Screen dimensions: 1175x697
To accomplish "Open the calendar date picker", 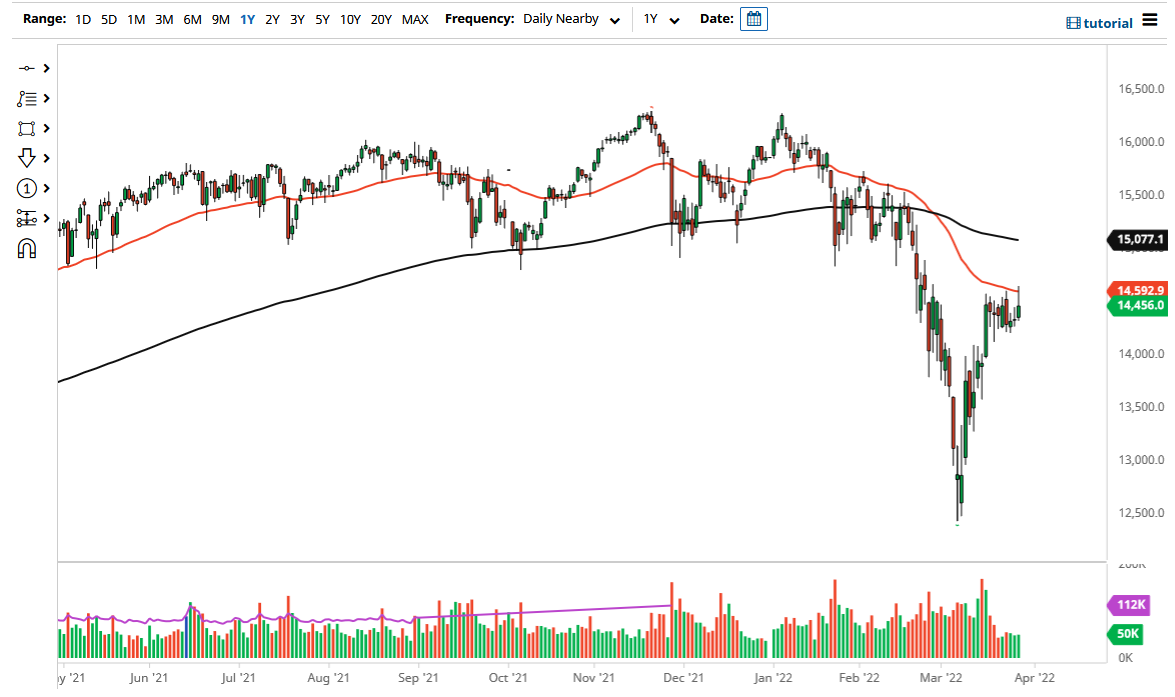I will [x=753, y=18].
